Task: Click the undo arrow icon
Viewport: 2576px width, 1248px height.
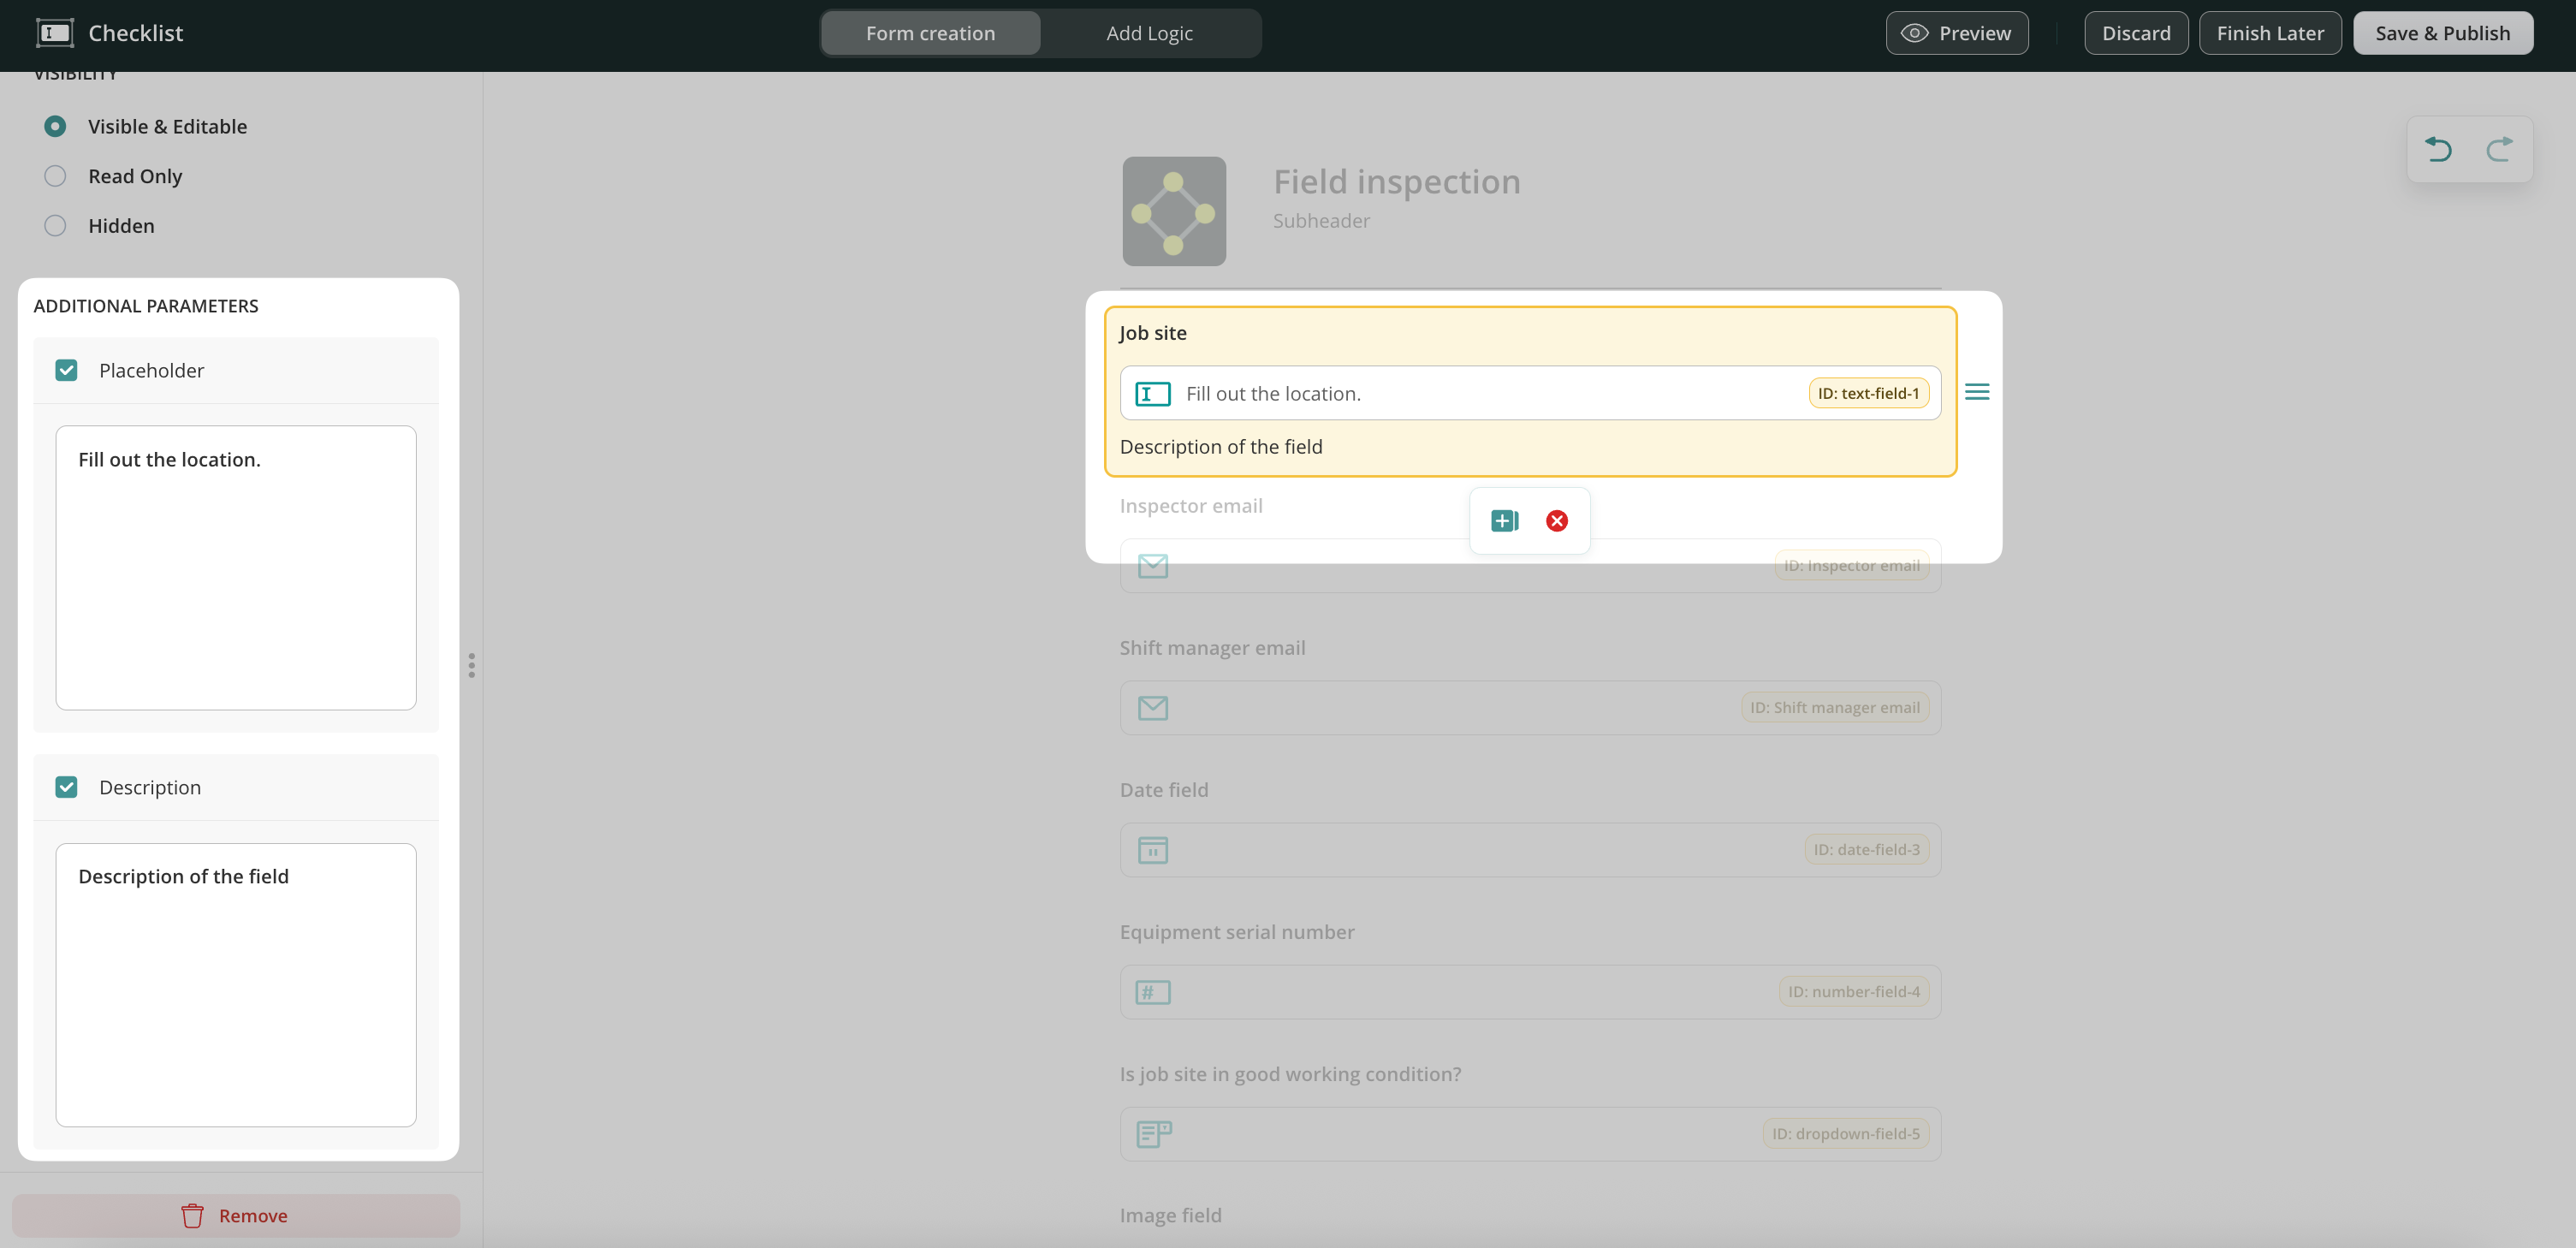Action: click(2438, 150)
